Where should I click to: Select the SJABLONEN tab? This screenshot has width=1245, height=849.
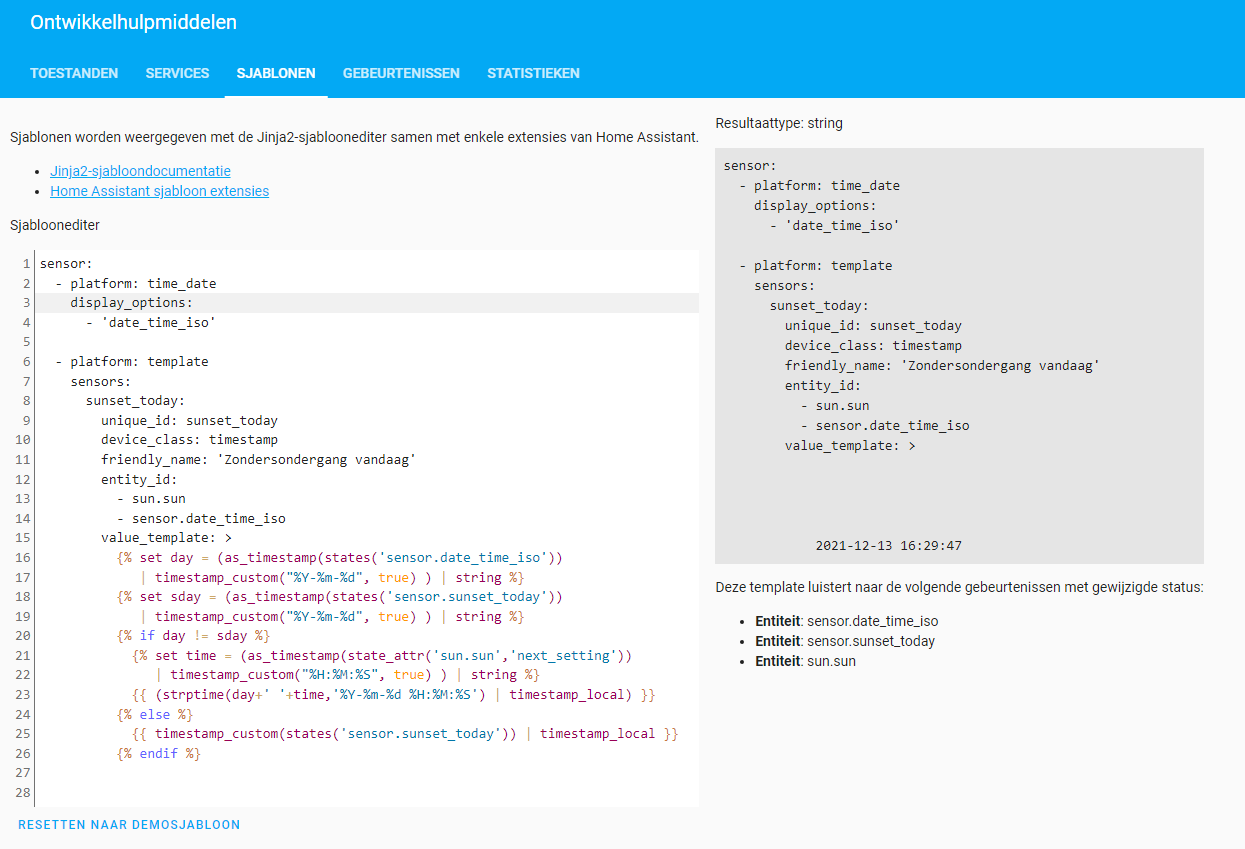pyautogui.click(x=275, y=73)
